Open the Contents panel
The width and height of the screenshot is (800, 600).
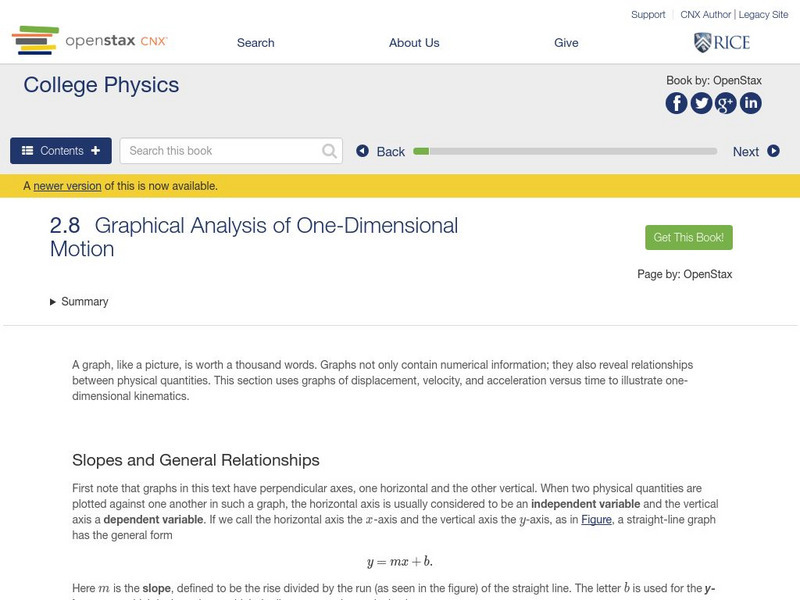[61, 151]
